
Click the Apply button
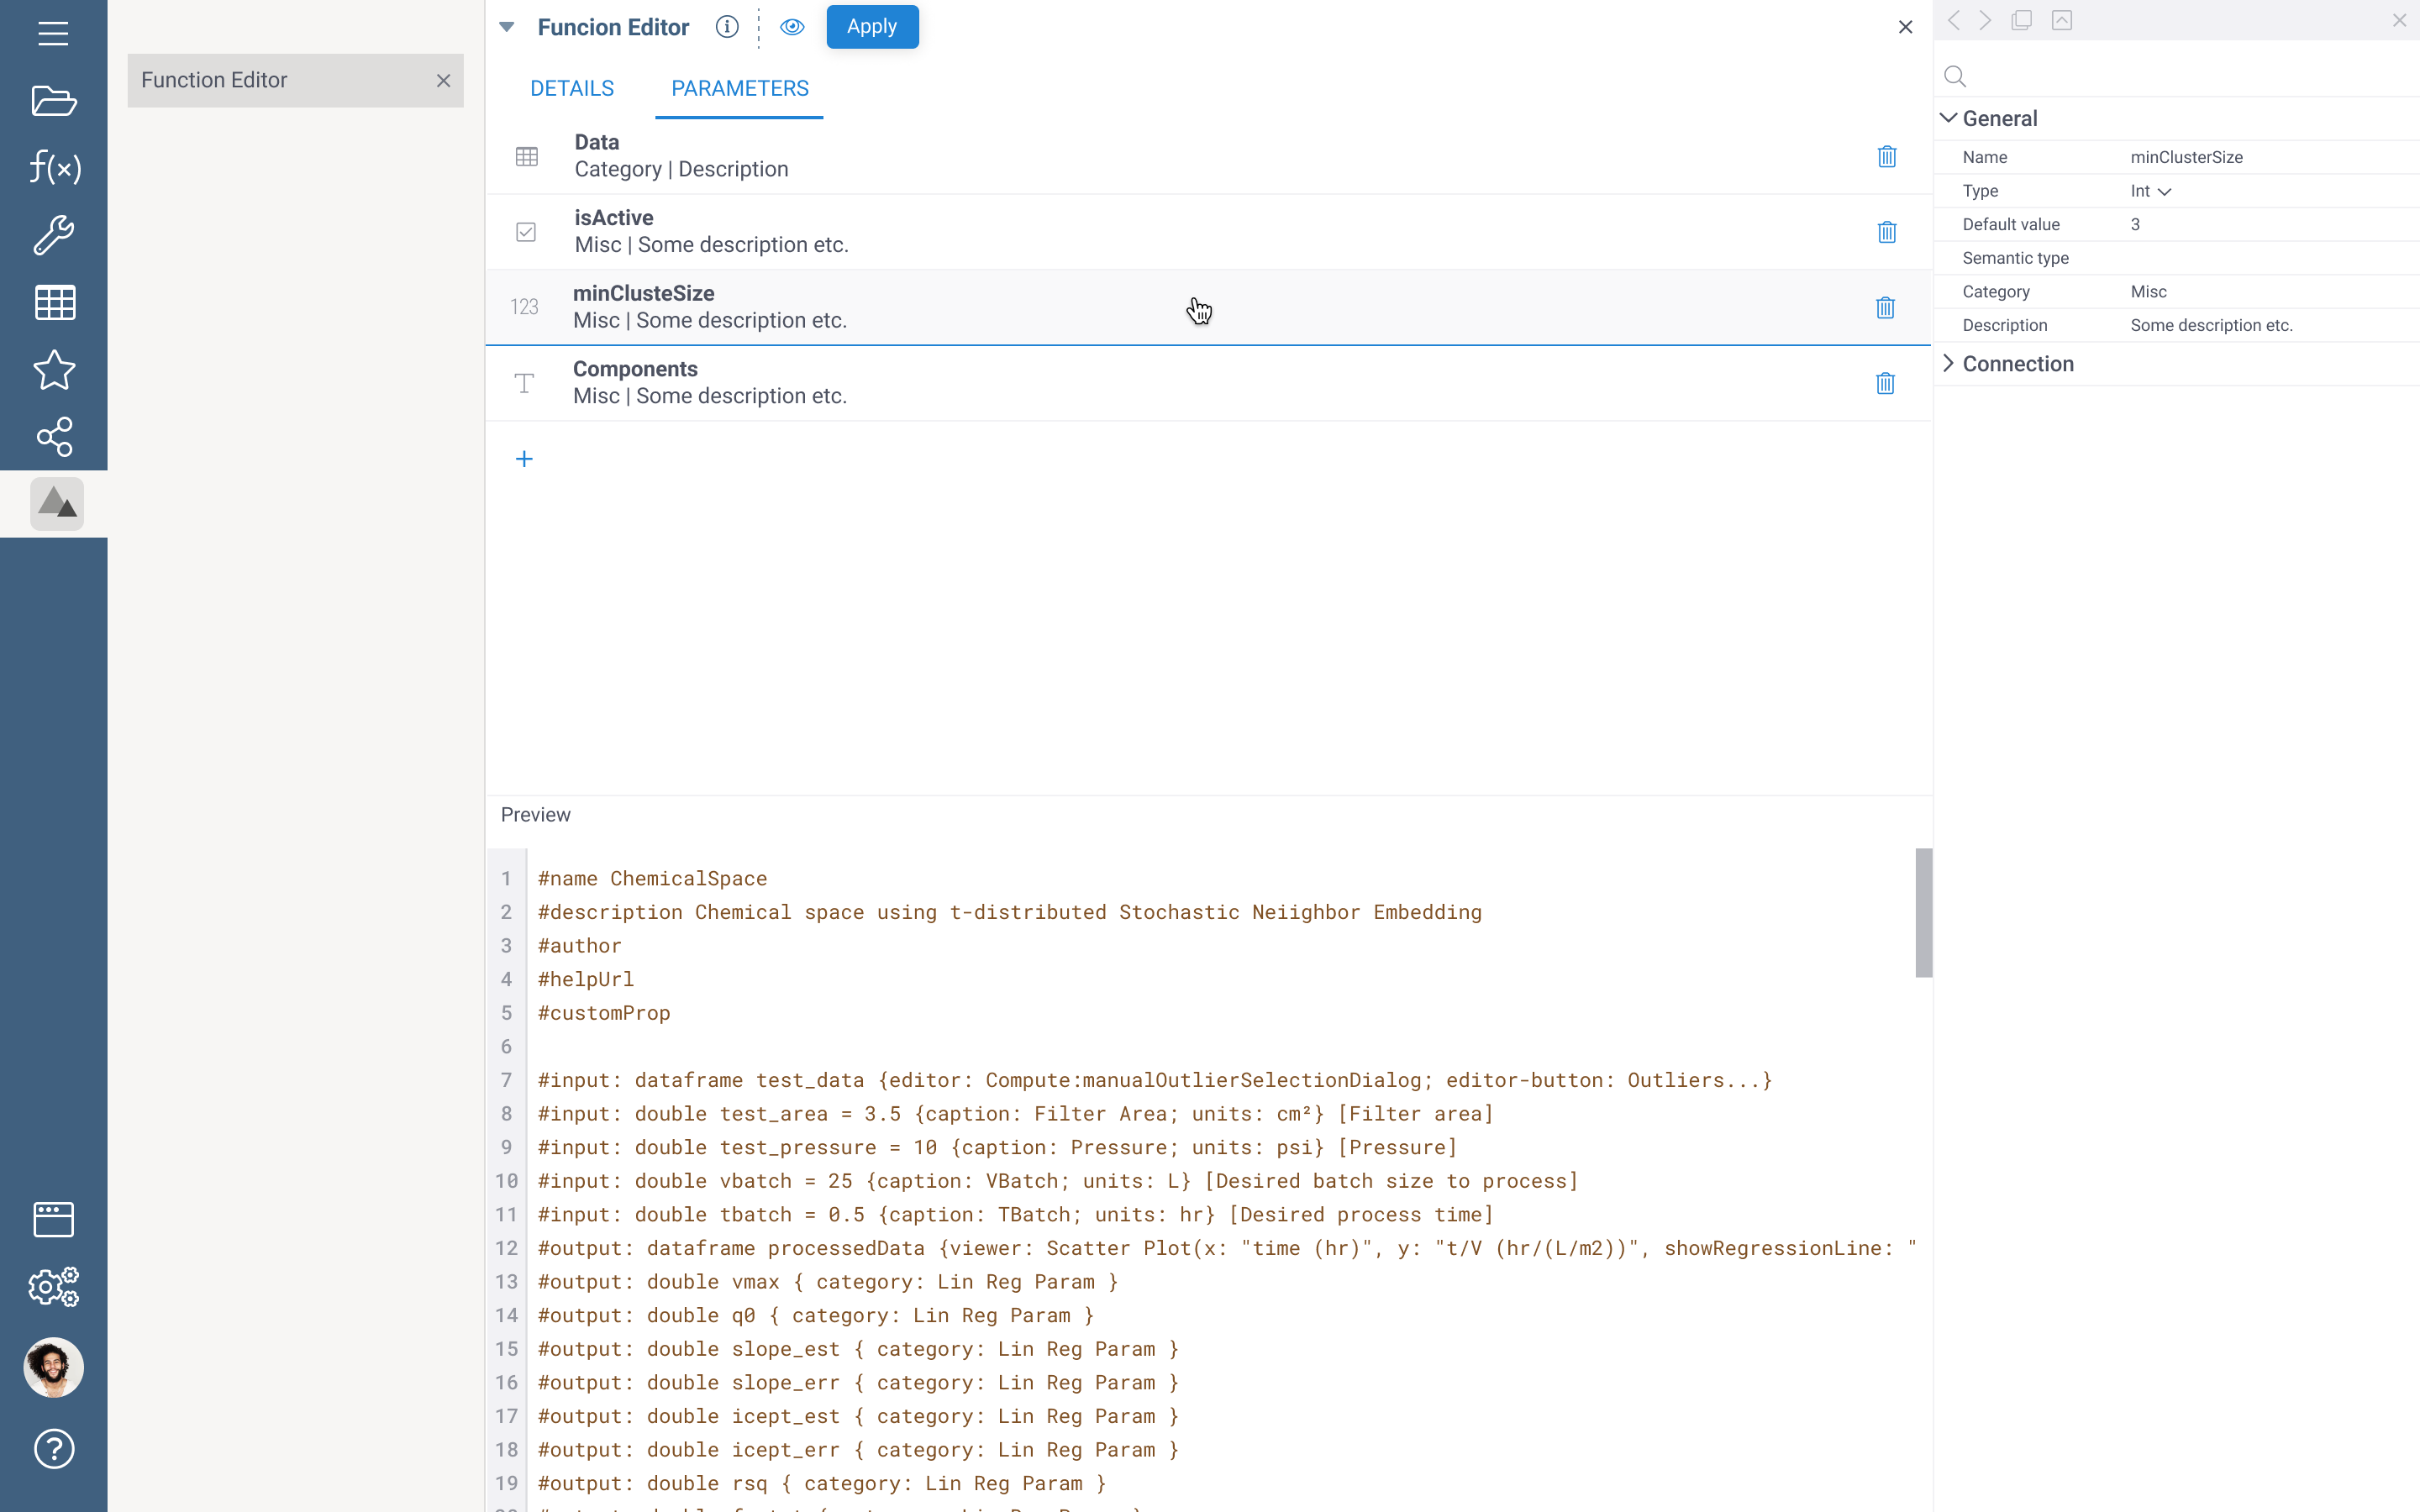pyautogui.click(x=872, y=27)
